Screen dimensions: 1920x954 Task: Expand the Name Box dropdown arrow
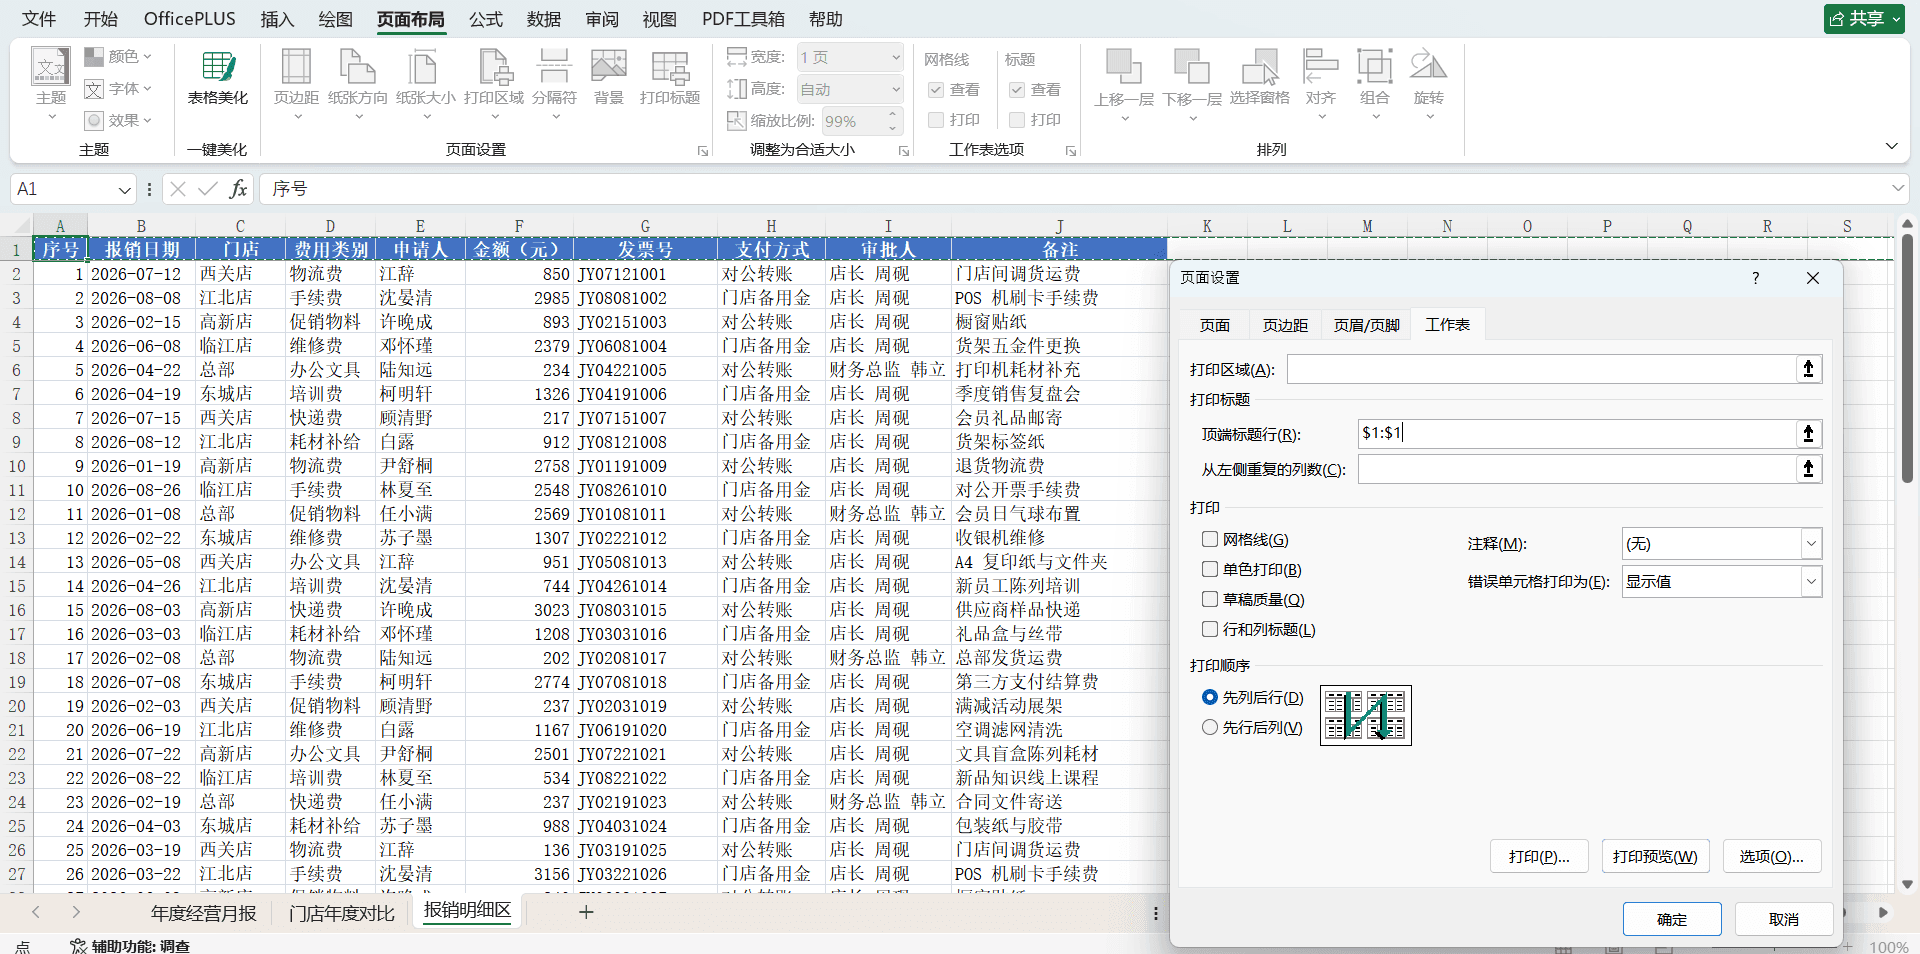click(125, 189)
